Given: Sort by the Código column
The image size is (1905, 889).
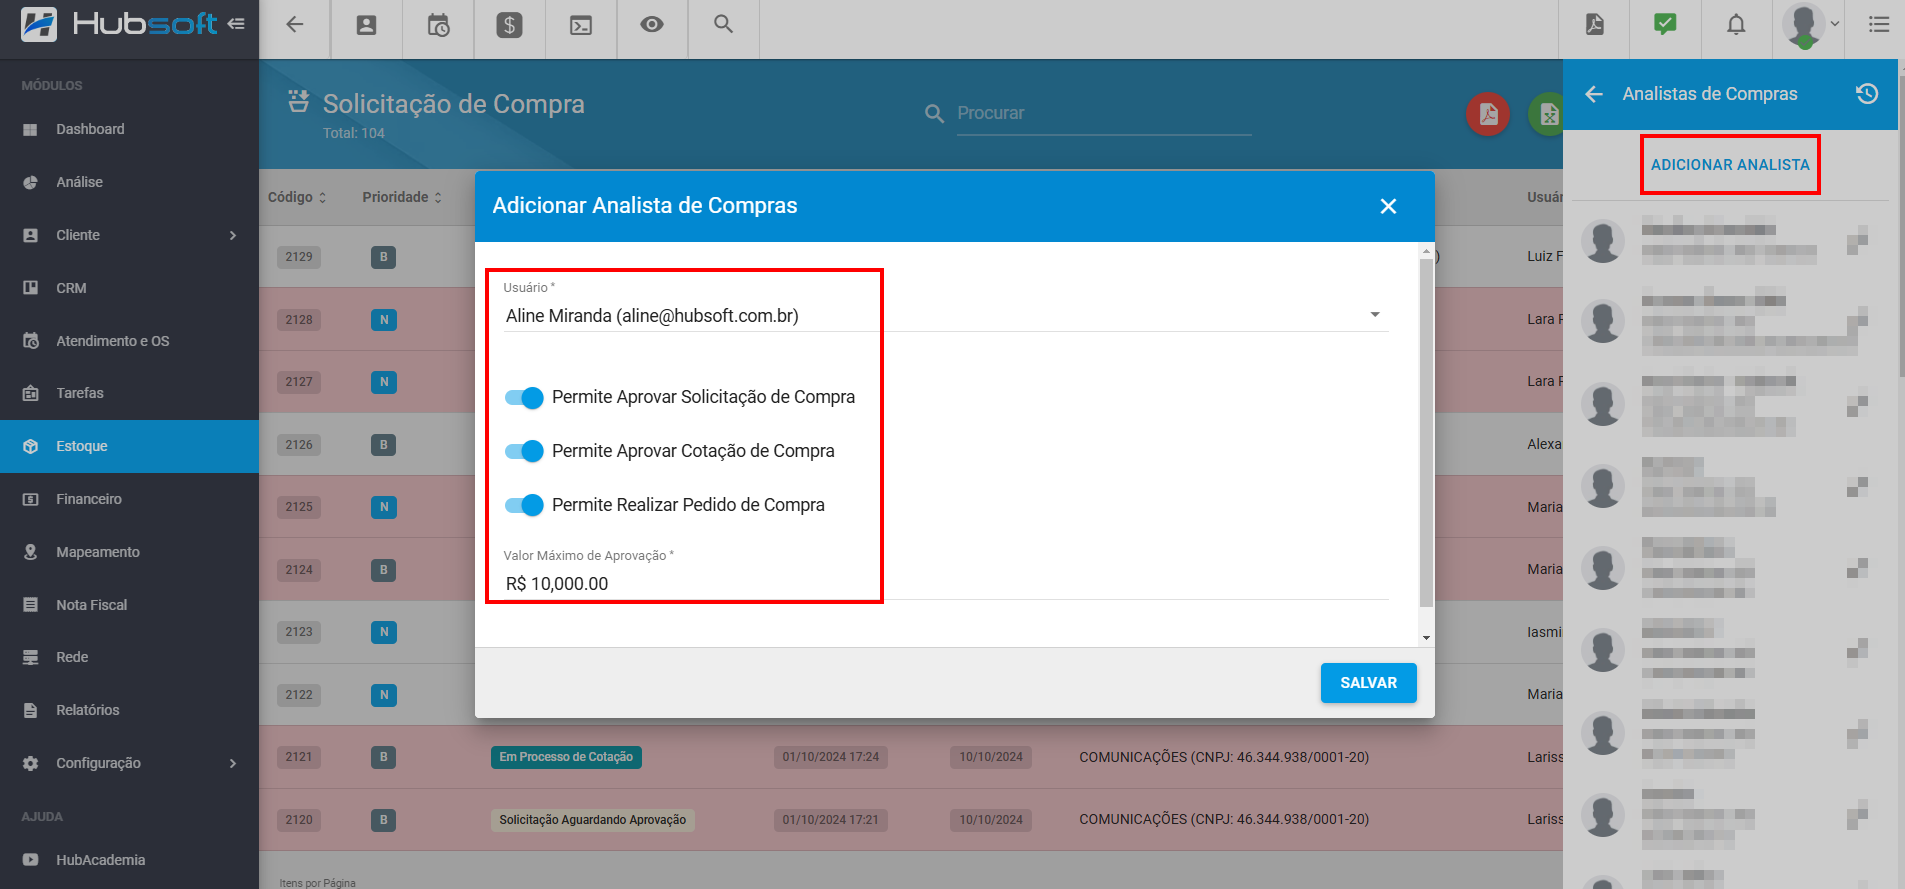Looking at the screenshot, I should 297,197.
